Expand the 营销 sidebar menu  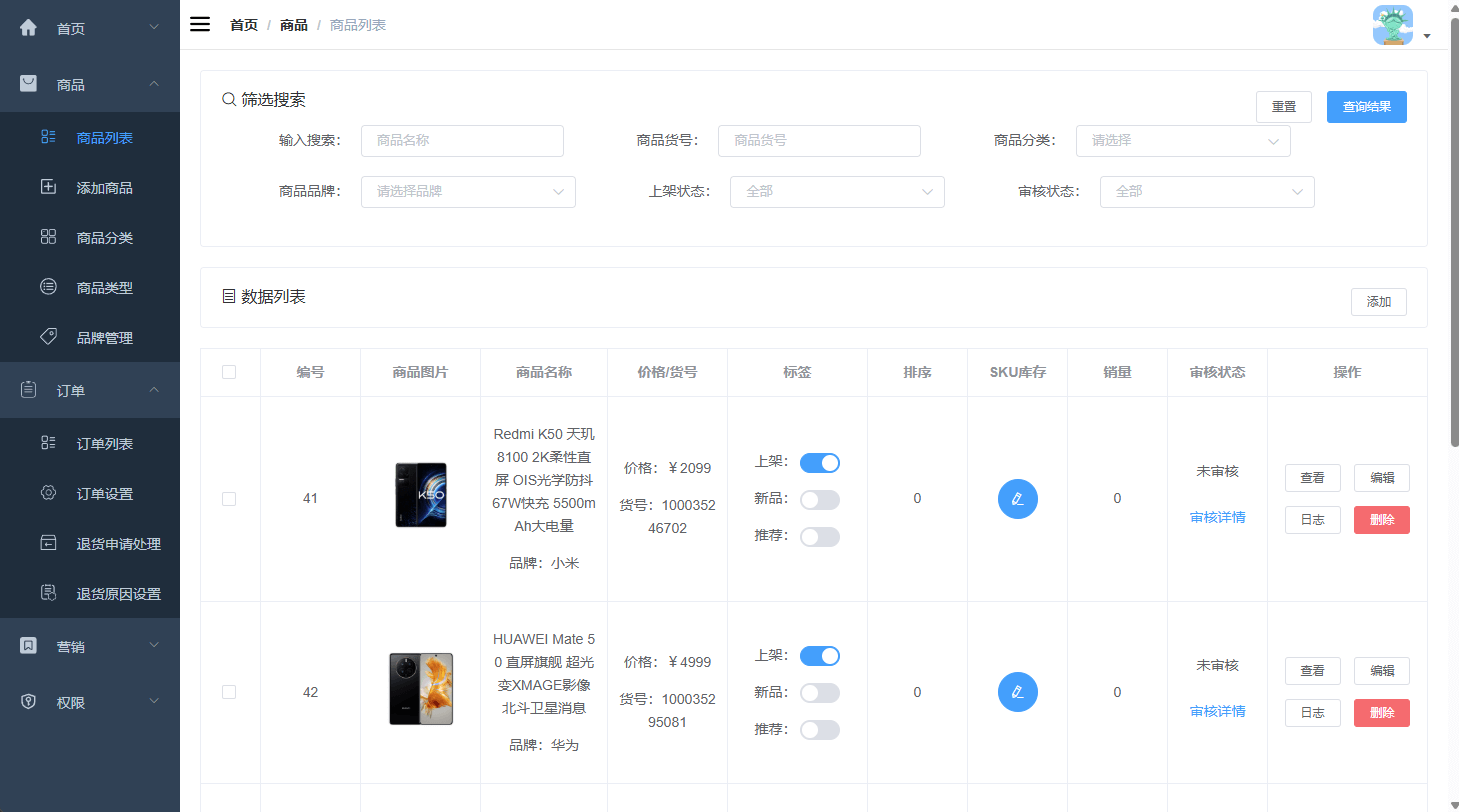coord(90,647)
